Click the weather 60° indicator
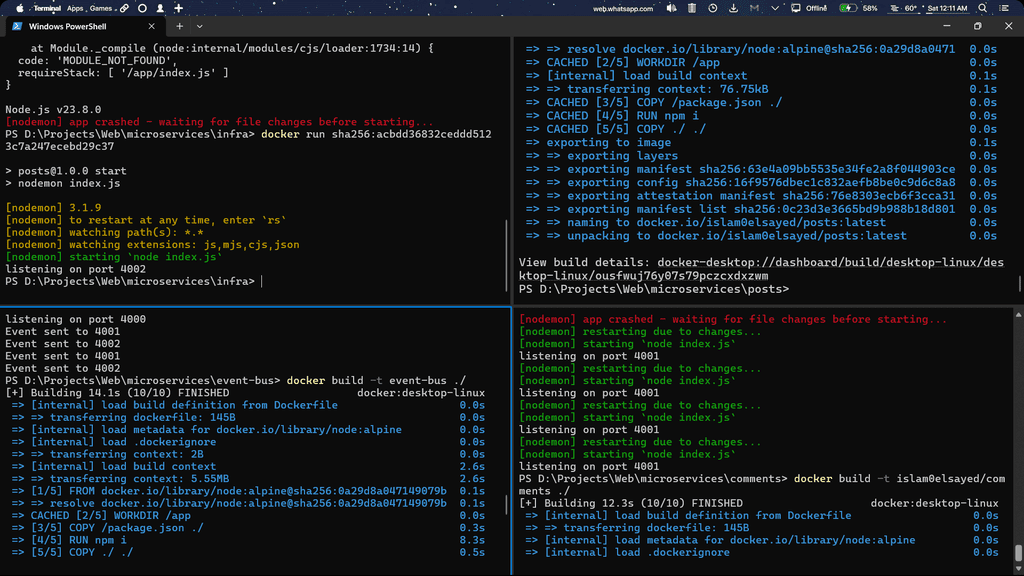This screenshot has height=576, width=1024. click(x=904, y=8)
